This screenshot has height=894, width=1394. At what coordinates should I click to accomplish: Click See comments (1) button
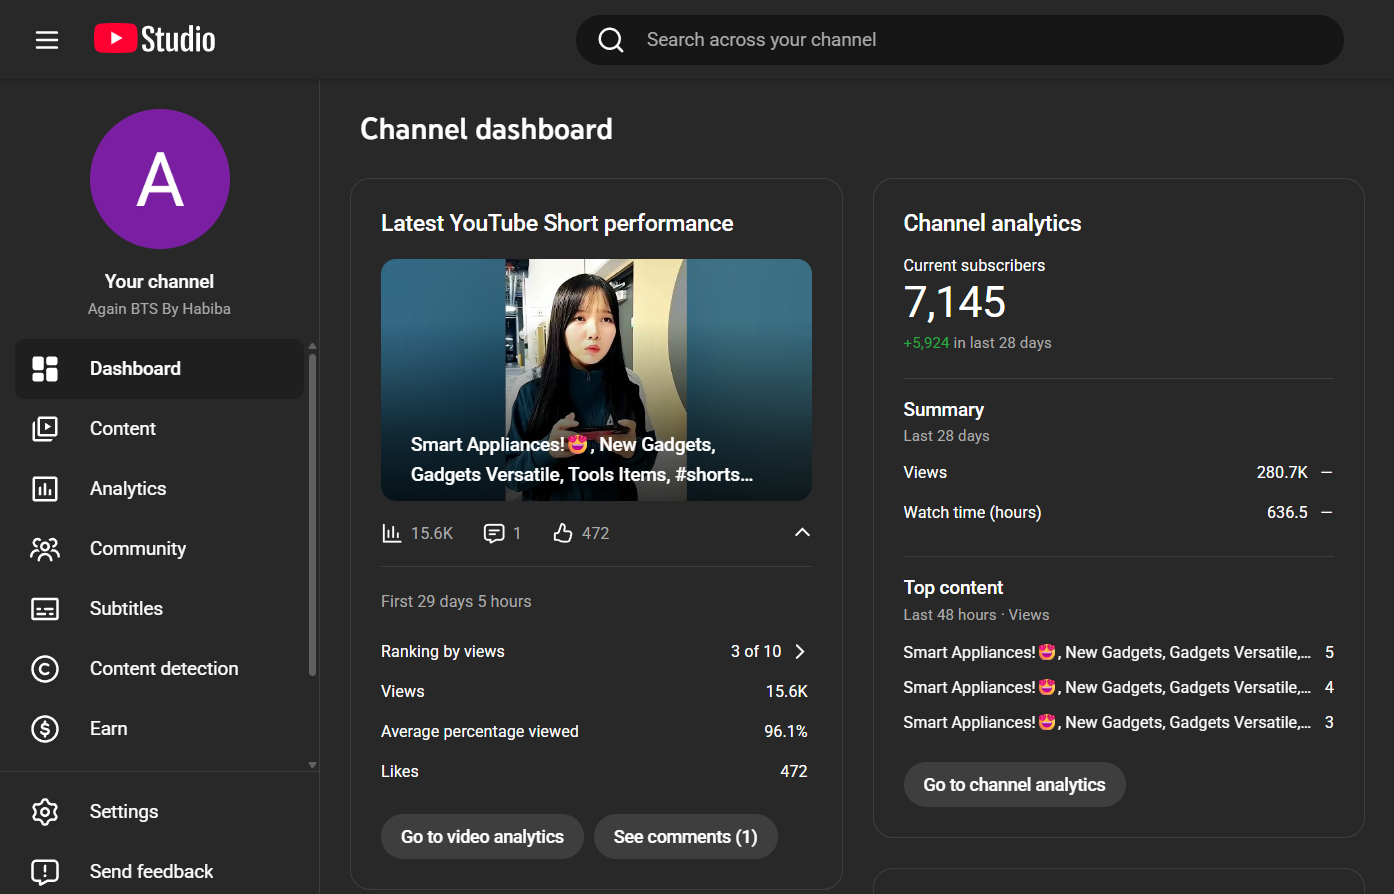[685, 837]
